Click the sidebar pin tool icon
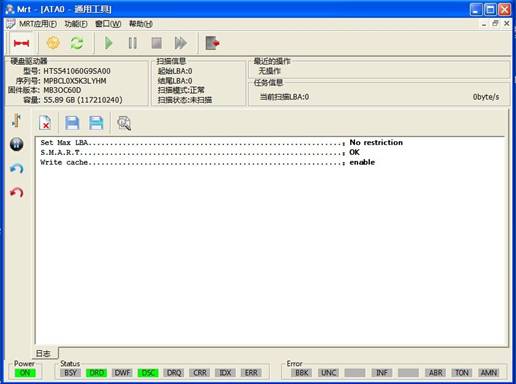The height and width of the screenshot is (384, 516). coord(17,120)
